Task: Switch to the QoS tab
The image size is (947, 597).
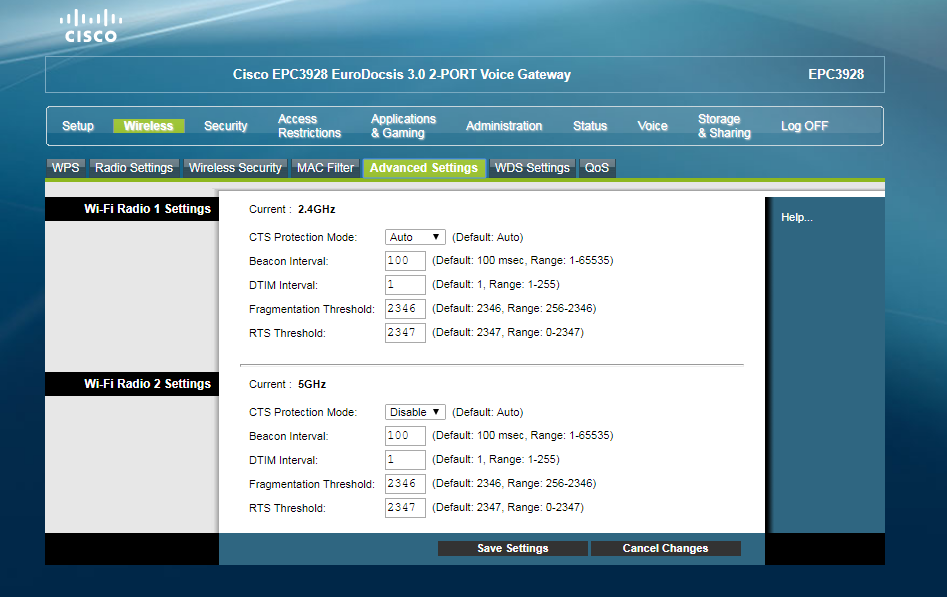Action: 597,168
